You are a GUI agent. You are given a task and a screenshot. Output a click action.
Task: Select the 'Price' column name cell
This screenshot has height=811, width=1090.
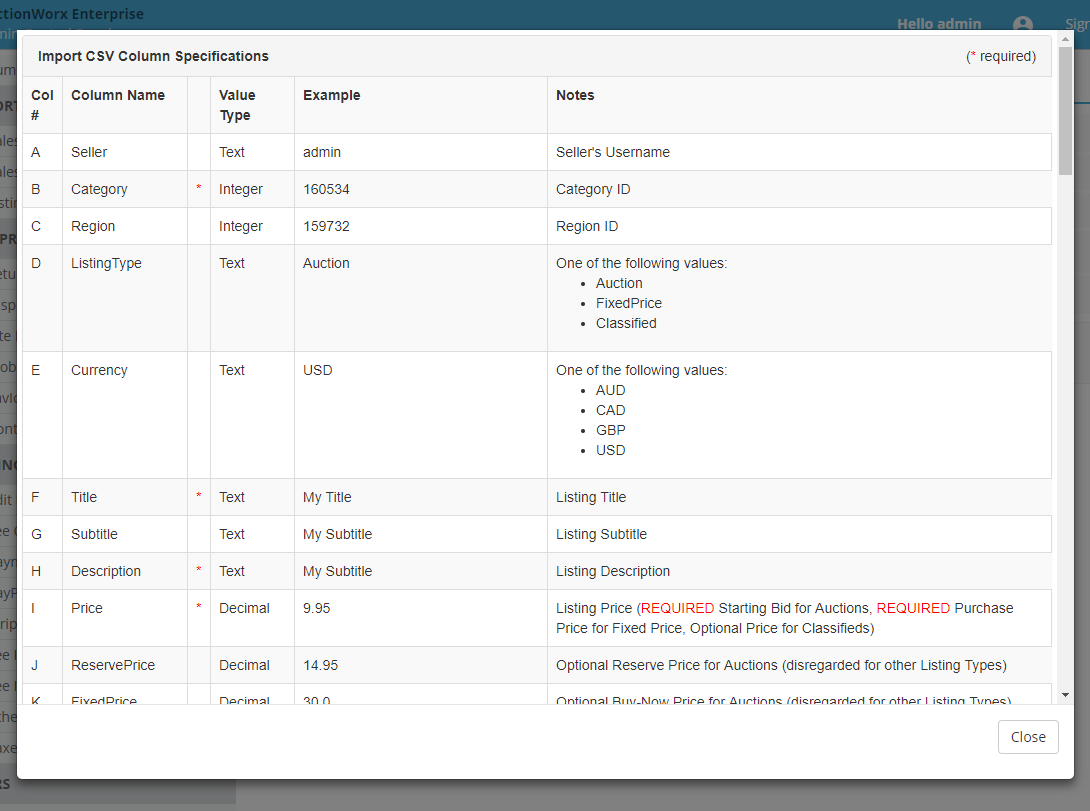[x=124, y=618]
